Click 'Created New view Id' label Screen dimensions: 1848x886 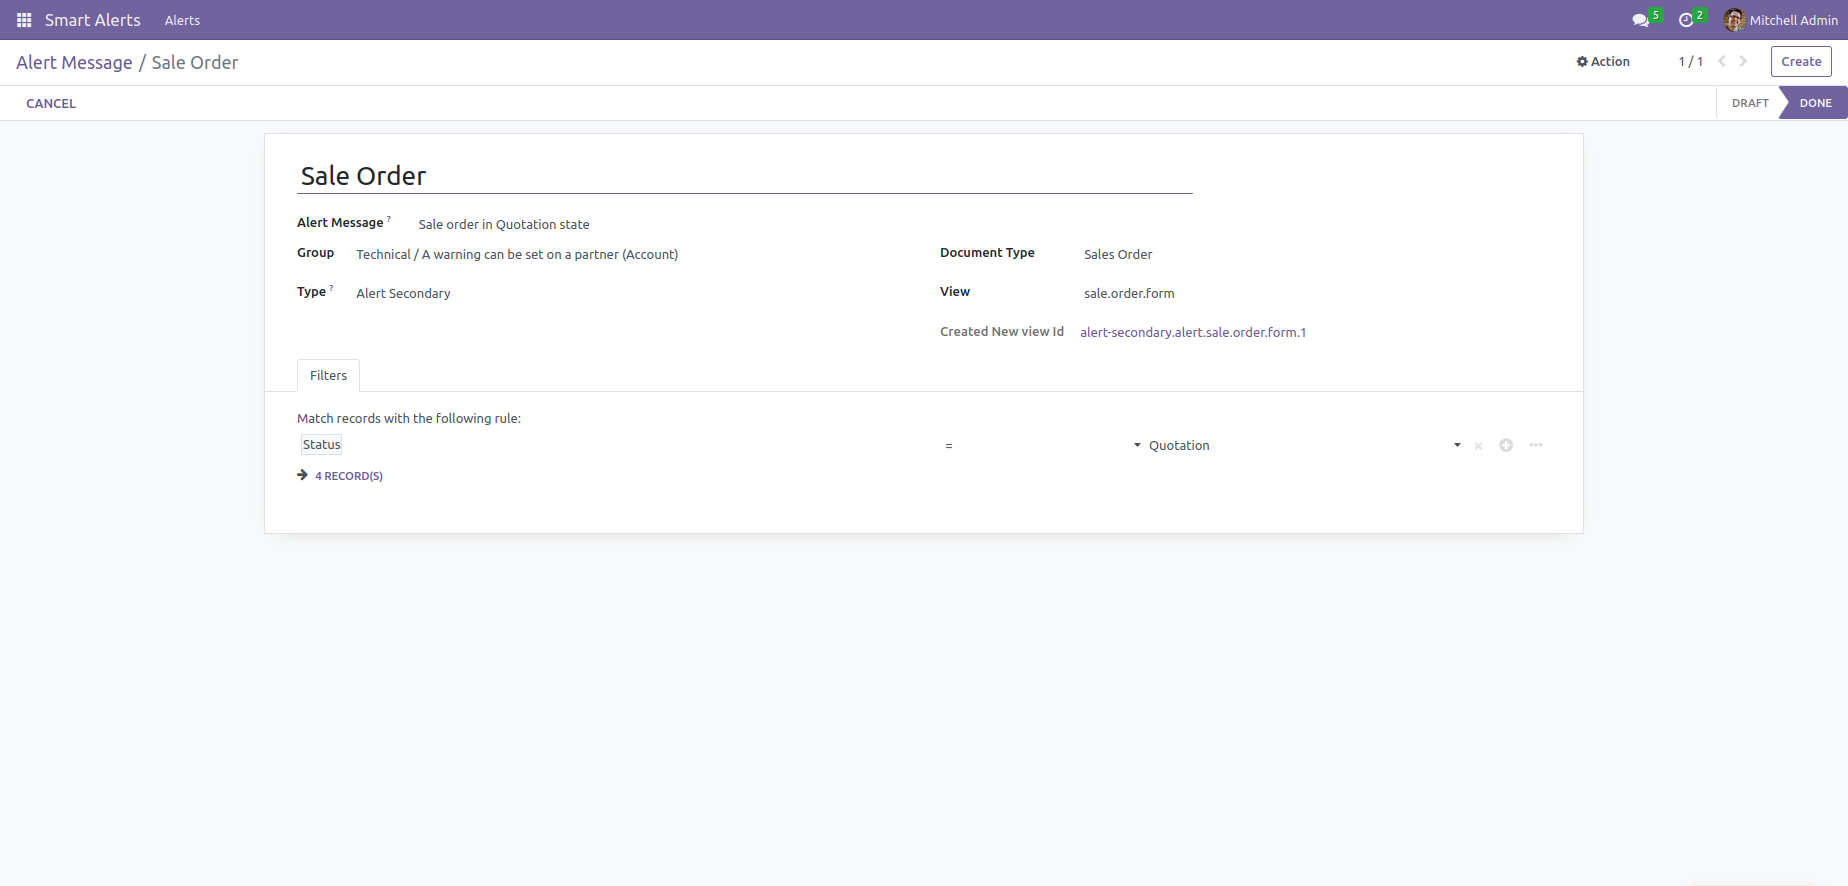point(1002,331)
